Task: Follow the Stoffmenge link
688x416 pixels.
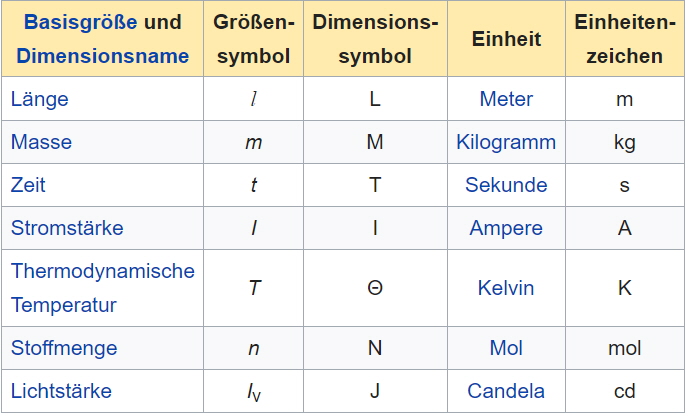Action: tap(64, 348)
